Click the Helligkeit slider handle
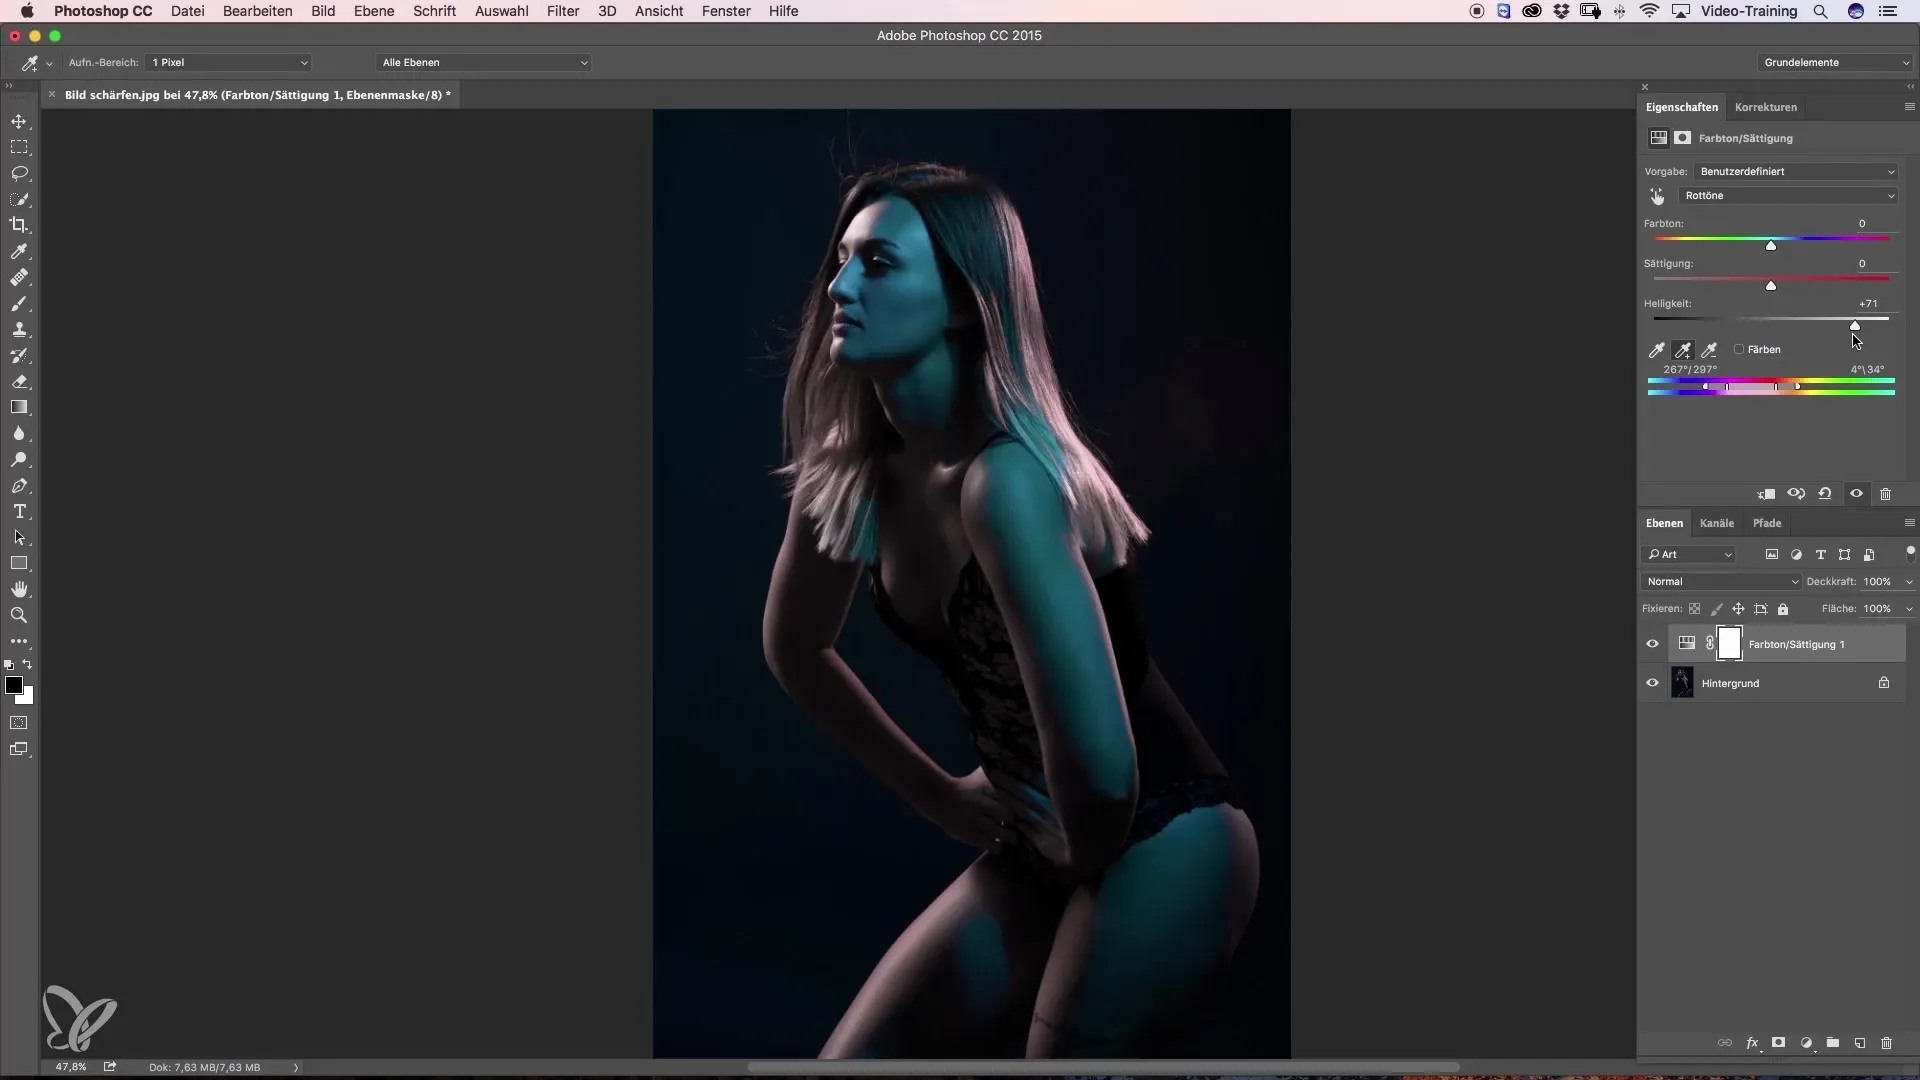Viewport: 1920px width, 1080px height. click(1855, 325)
